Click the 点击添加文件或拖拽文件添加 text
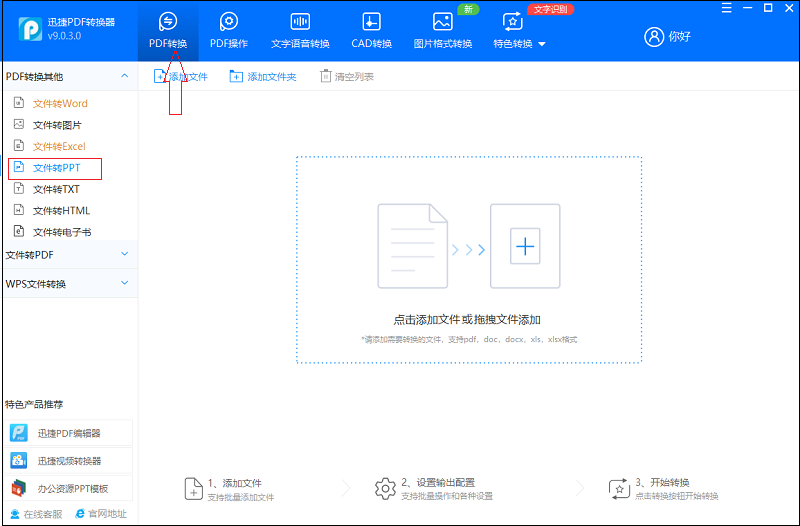This screenshot has height=526, width=800. 467,320
